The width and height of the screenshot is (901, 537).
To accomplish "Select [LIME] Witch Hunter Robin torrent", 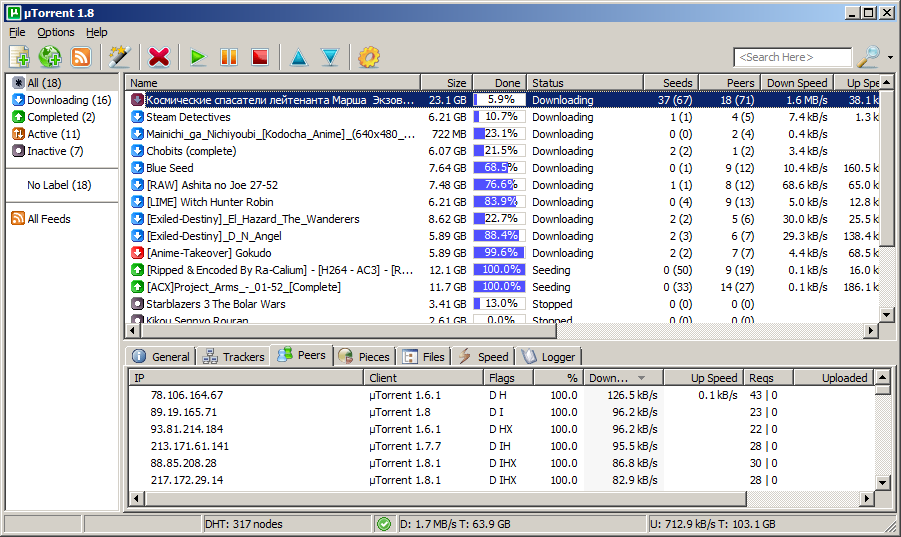I will point(503,202).
